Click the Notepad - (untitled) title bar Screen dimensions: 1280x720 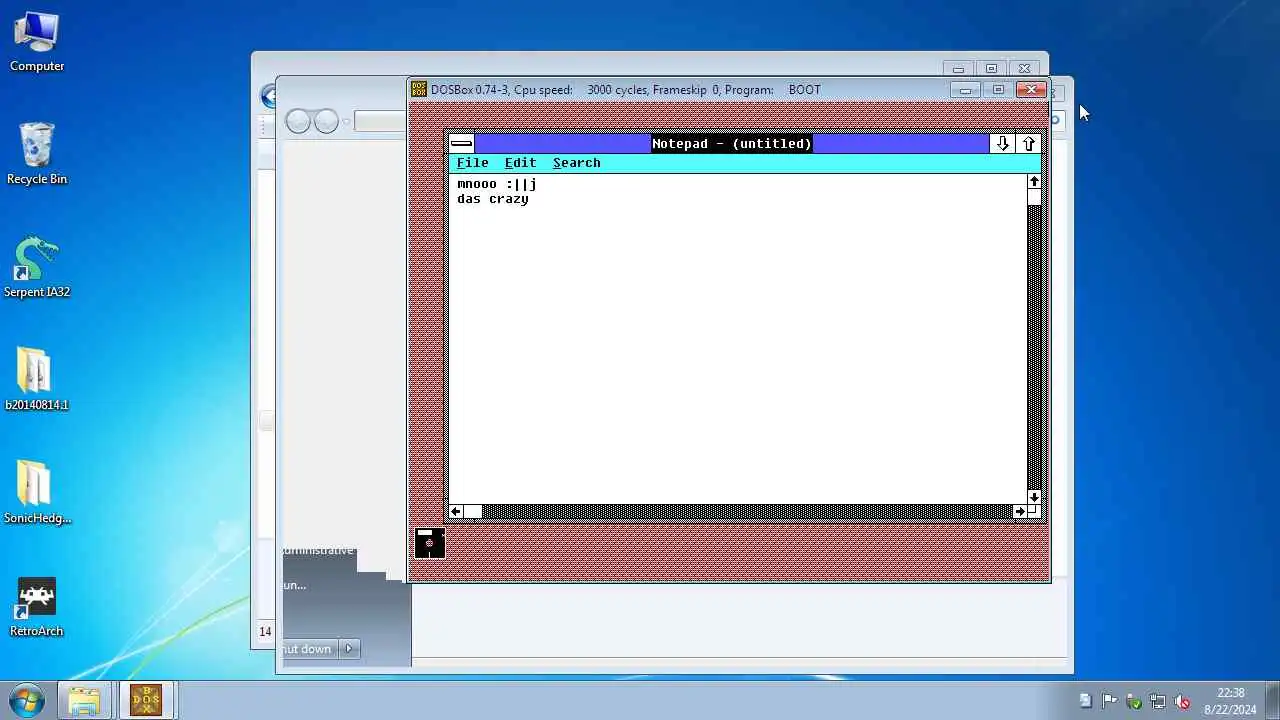click(x=732, y=143)
